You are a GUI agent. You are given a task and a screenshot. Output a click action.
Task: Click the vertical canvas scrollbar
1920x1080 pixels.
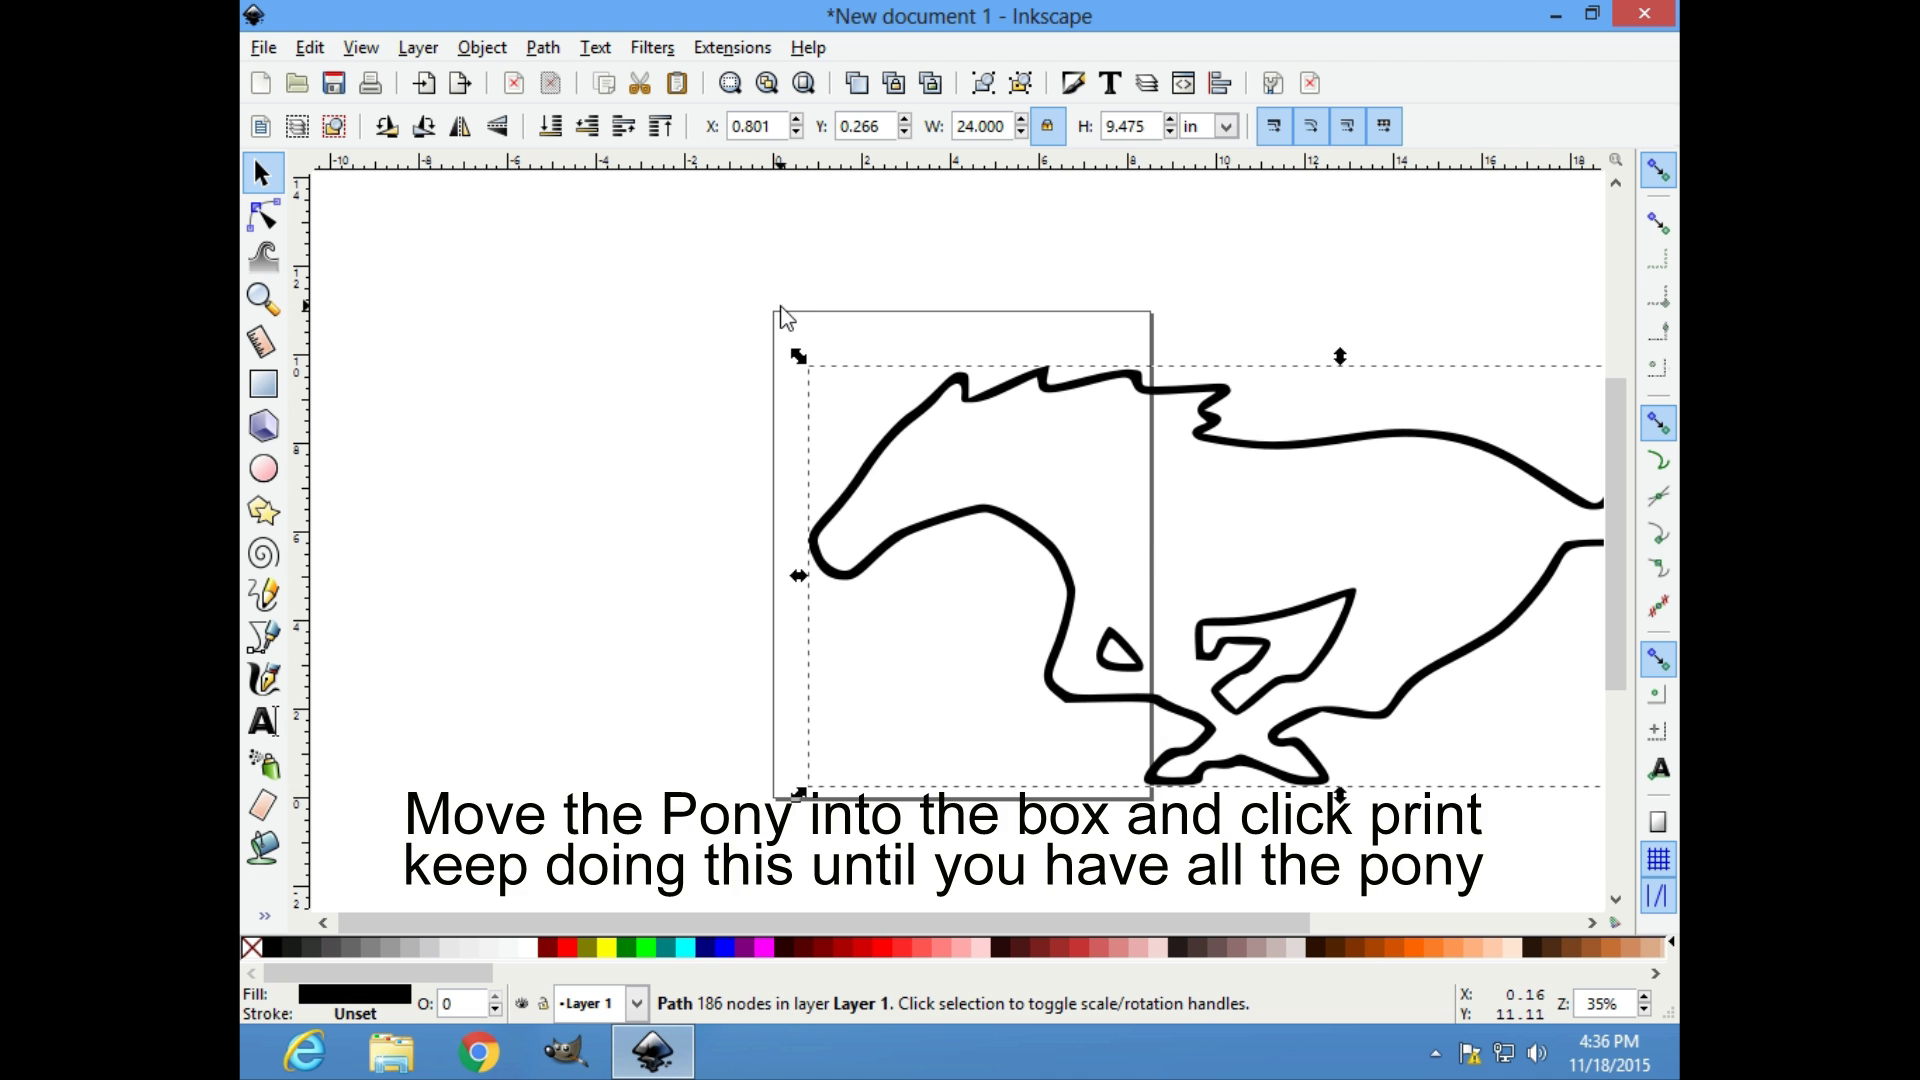click(x=1616, y=535)
